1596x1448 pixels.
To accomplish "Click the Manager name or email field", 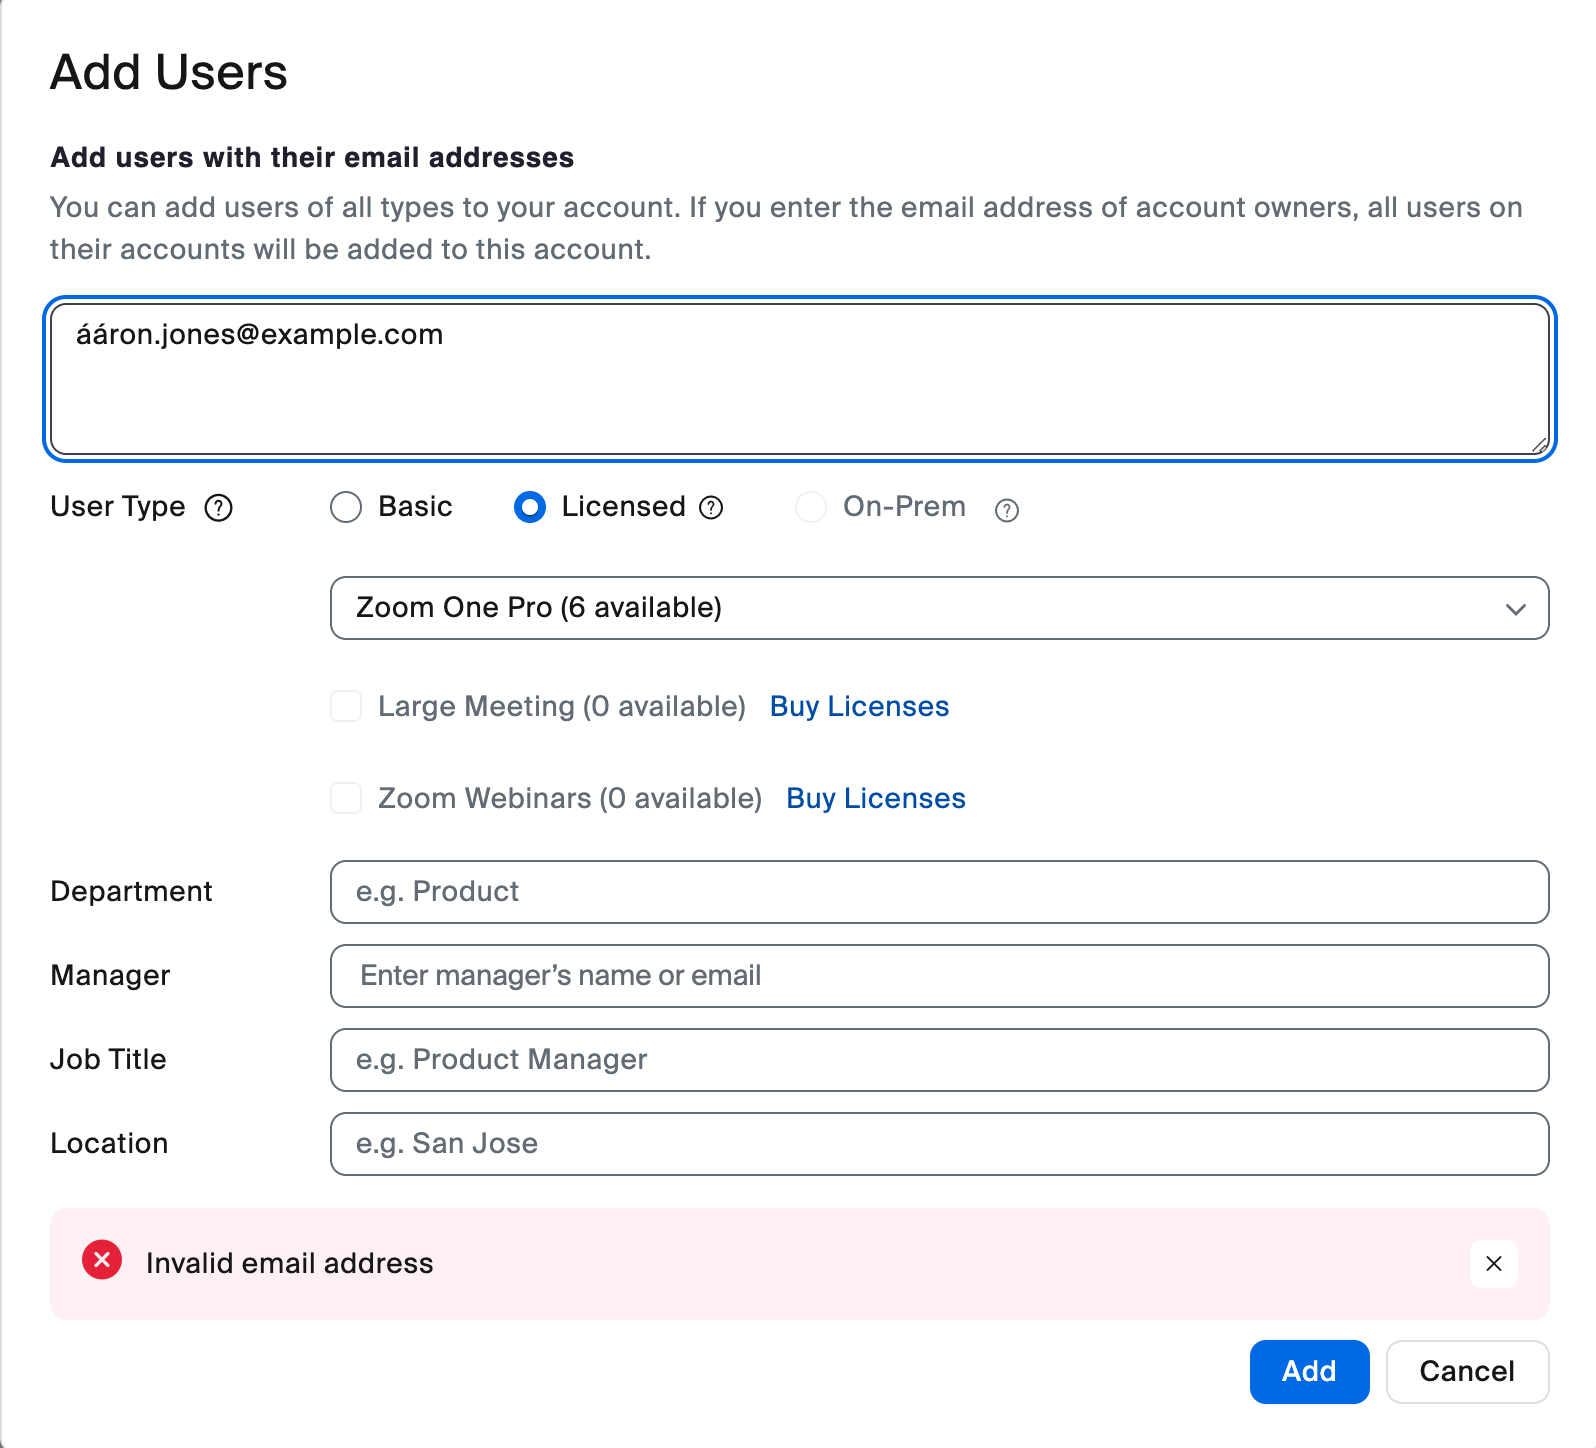I will coord(938,976).
